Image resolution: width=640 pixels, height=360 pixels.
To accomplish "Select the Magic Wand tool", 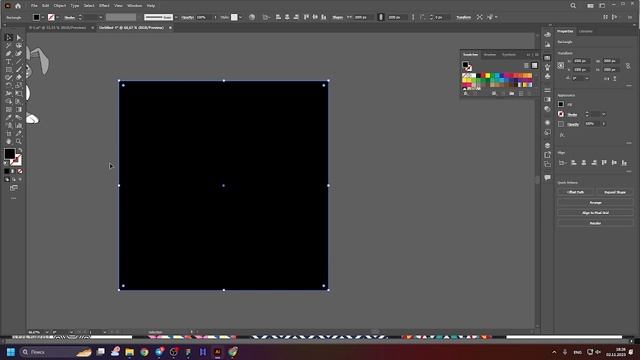I will 9,46.
